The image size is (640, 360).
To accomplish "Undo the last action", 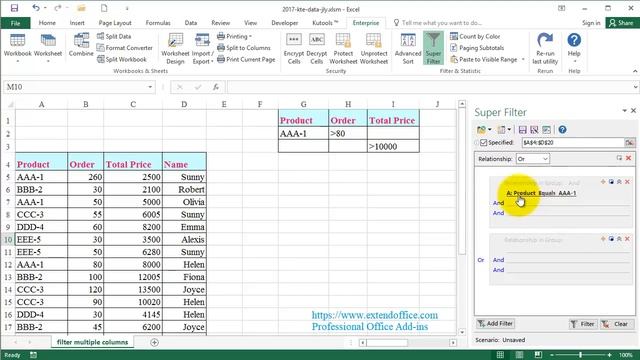I will tap(36, 8).
